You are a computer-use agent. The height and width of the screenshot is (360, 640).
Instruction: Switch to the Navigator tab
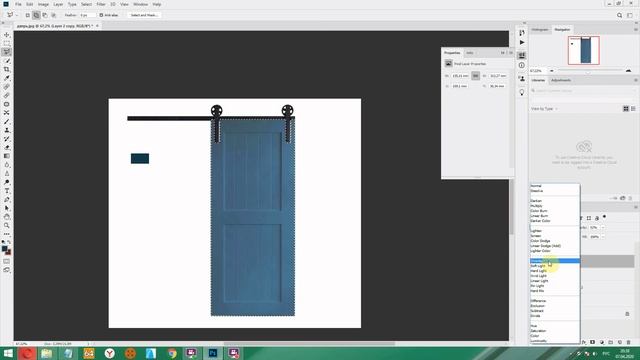tap(562, 29)
